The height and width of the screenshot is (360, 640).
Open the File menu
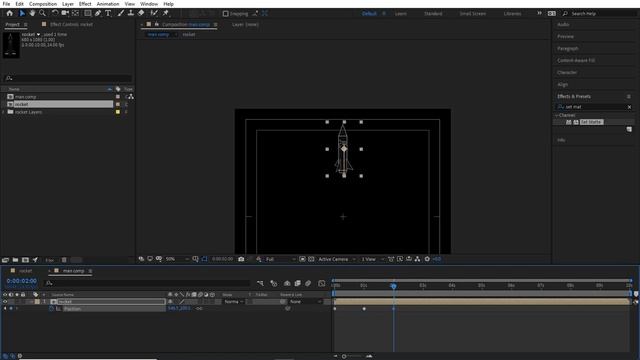(x=6, y=4)
